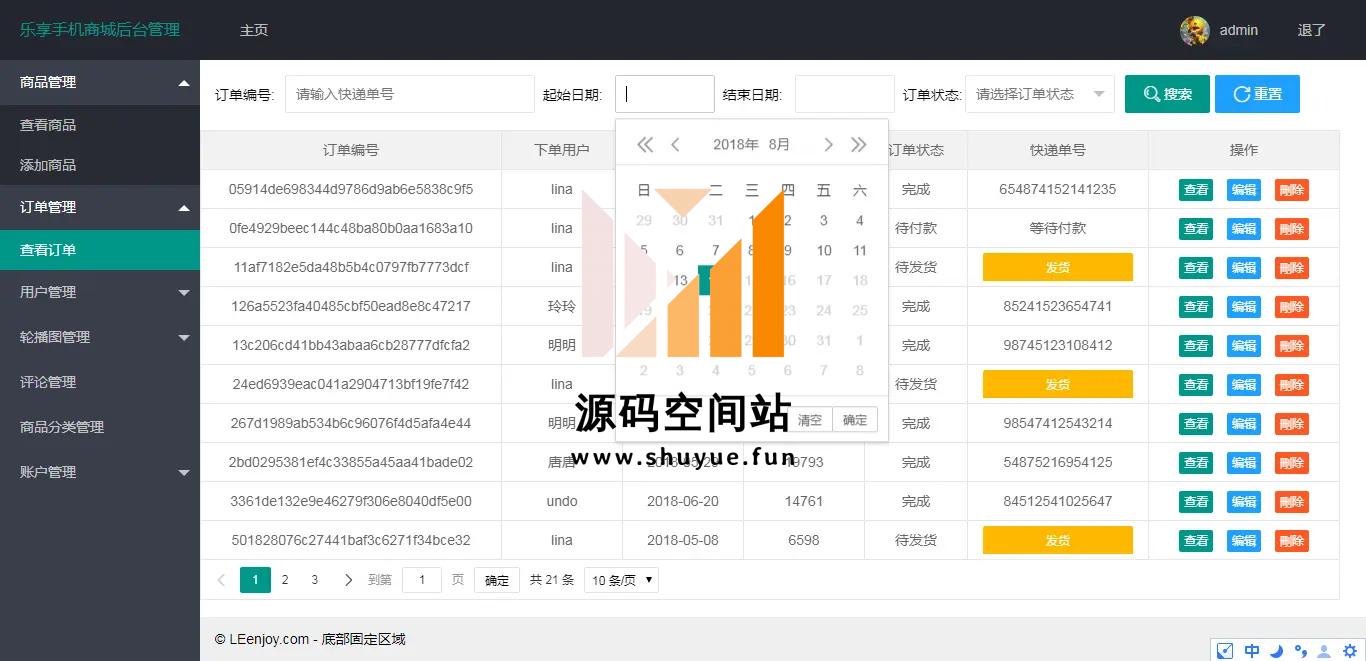Click 清空 to clear the date picker
The width and height of the screenshot is (1366, 661).
[809, 420]
